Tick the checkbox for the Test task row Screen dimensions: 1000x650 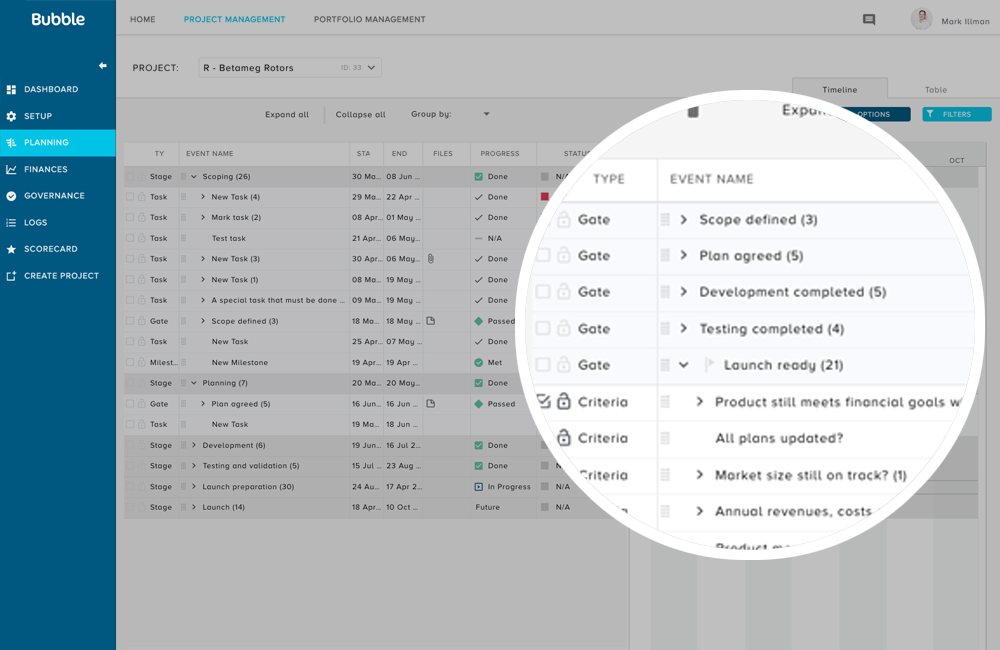[130, 238]
